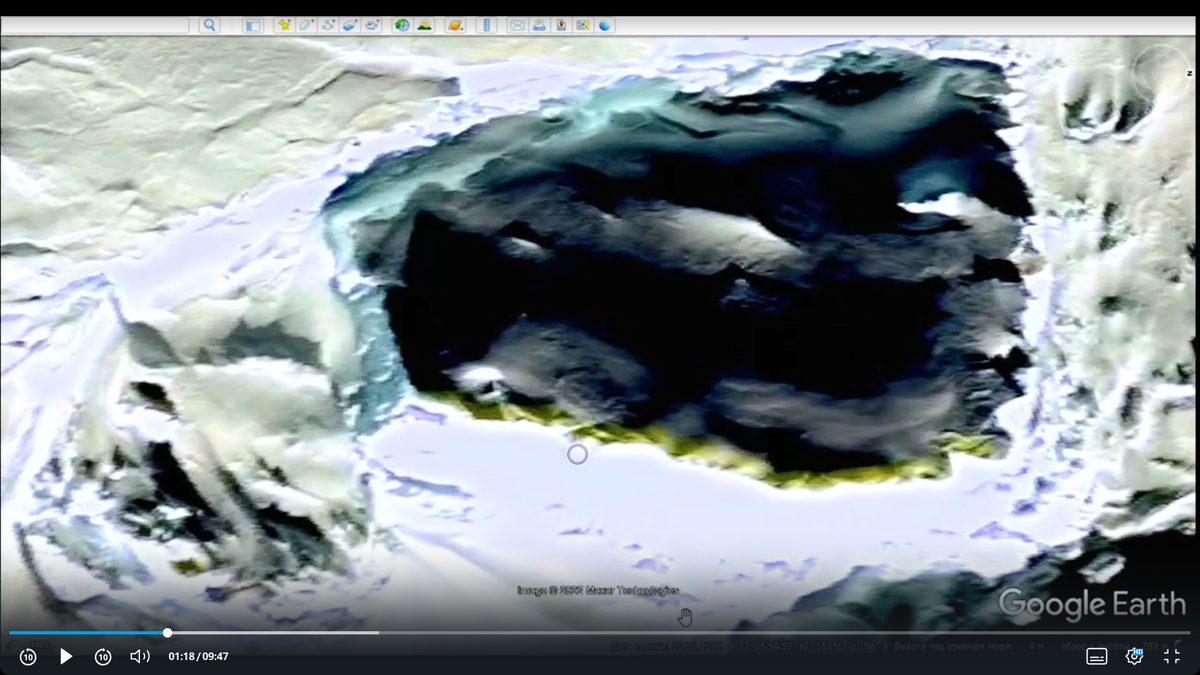This screenshot has width=1200, height=675.
Task: Show sunlight across the landscape
Action: 424,25
